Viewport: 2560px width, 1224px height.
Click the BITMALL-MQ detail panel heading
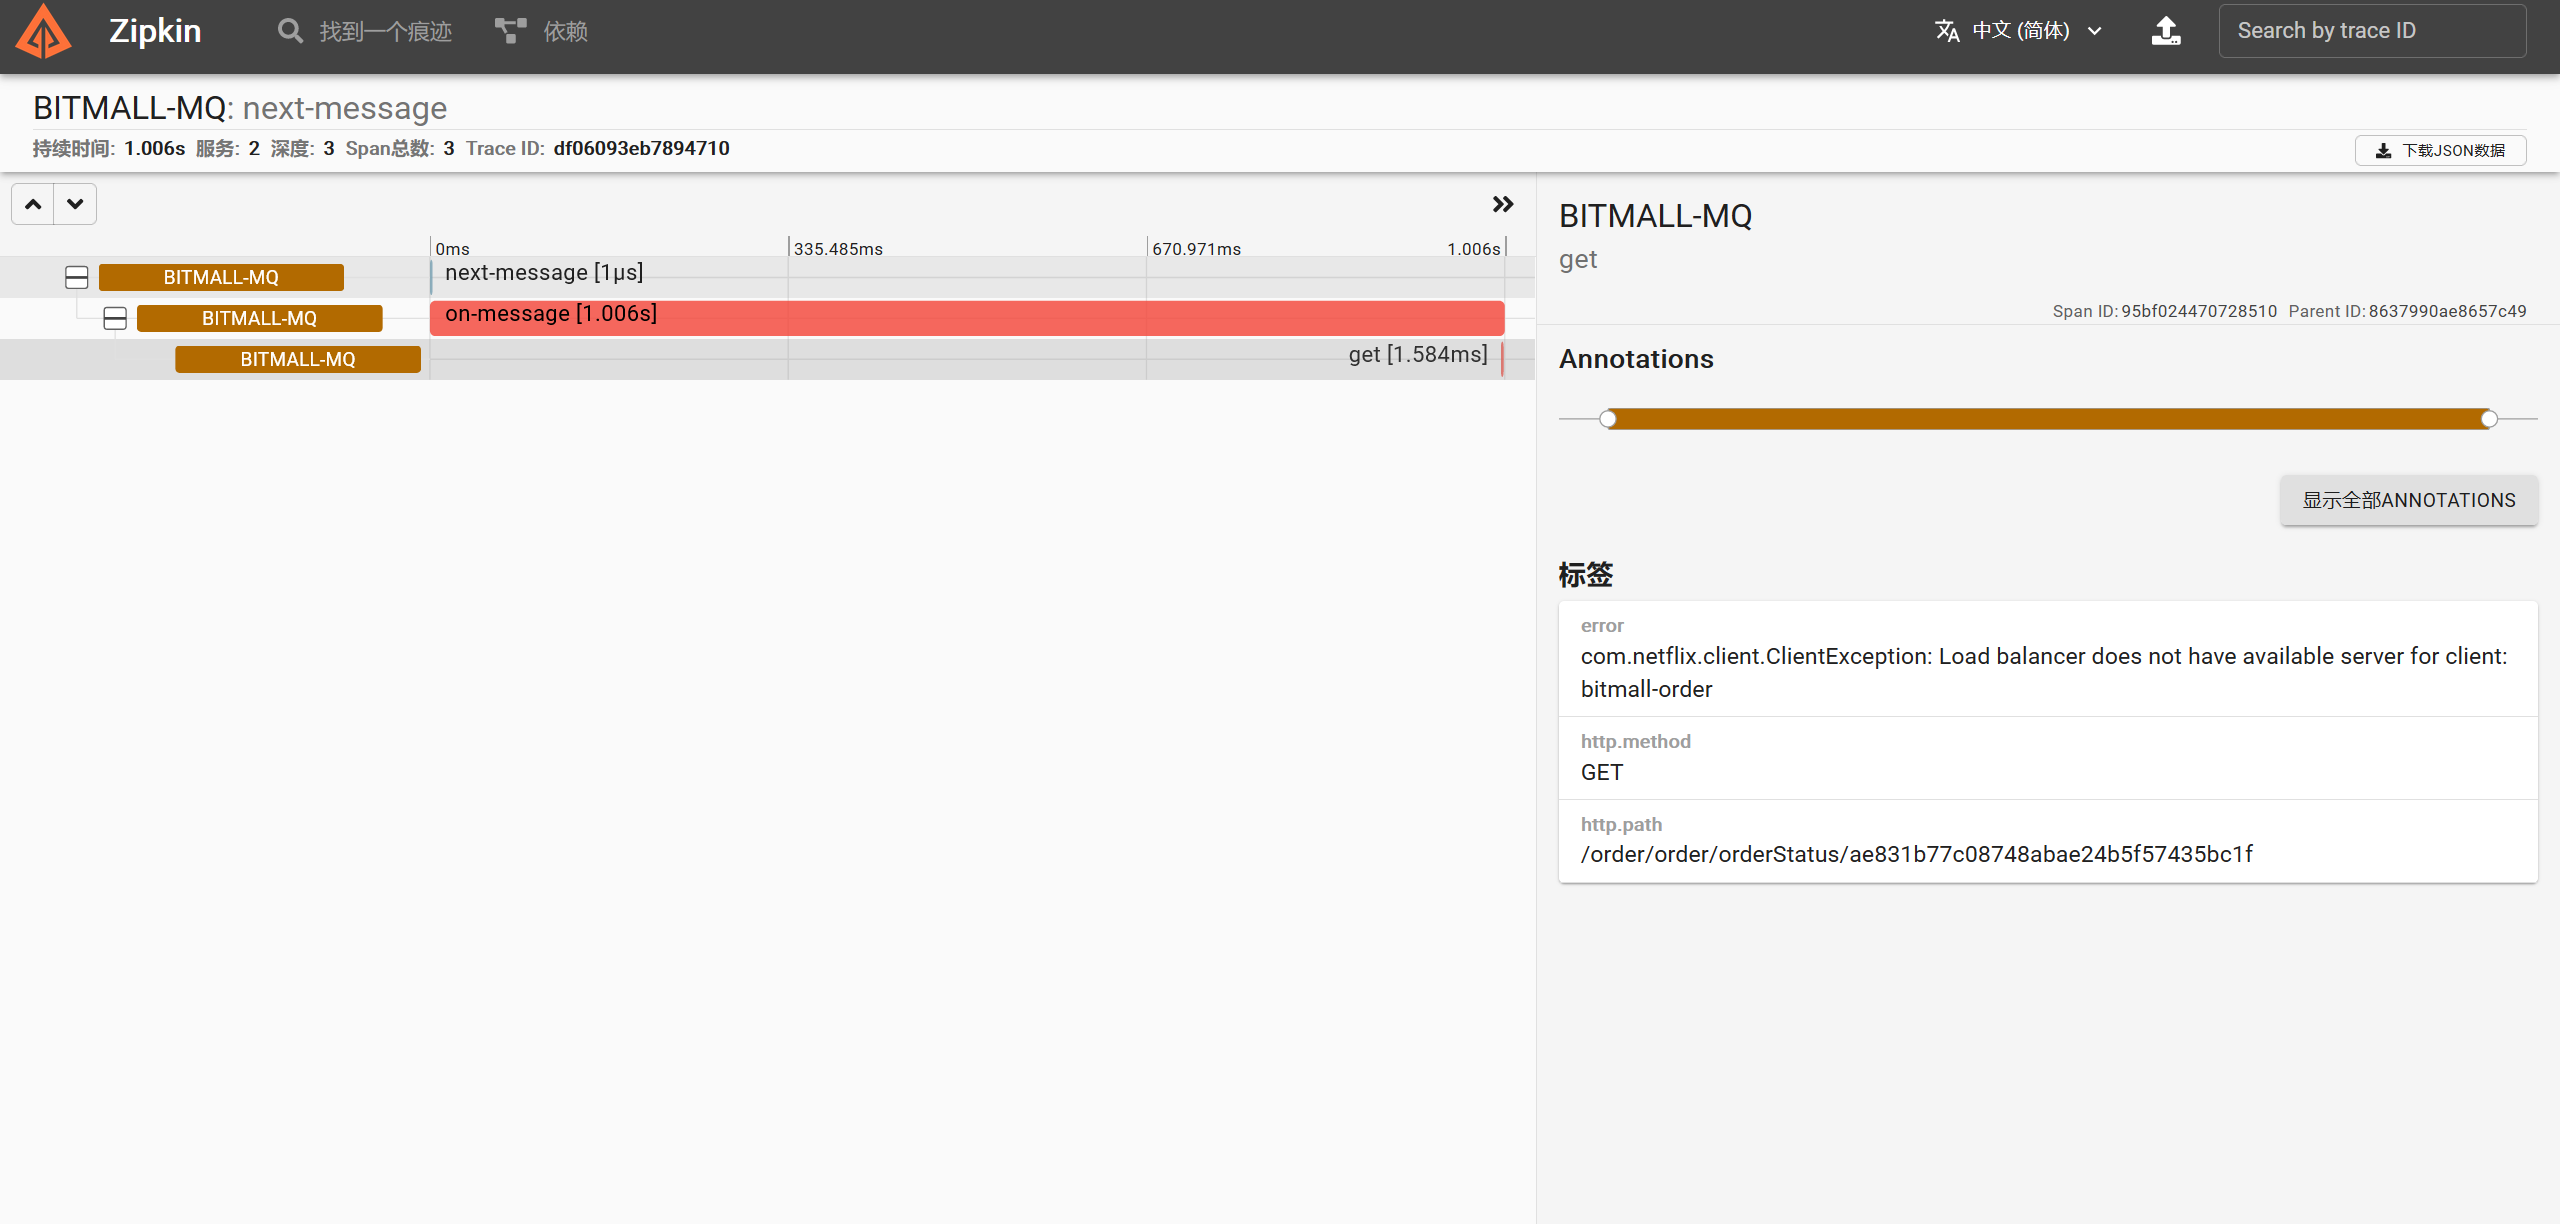pos(1655,216)
